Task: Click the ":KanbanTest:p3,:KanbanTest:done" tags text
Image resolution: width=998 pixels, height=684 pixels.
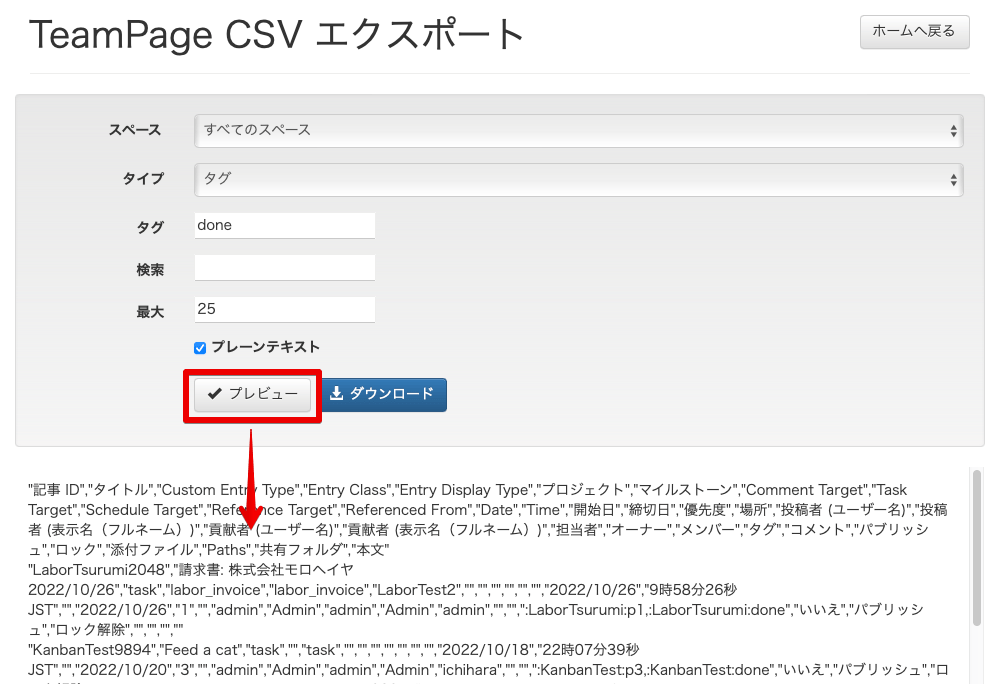Action: (x=654, y=670)
